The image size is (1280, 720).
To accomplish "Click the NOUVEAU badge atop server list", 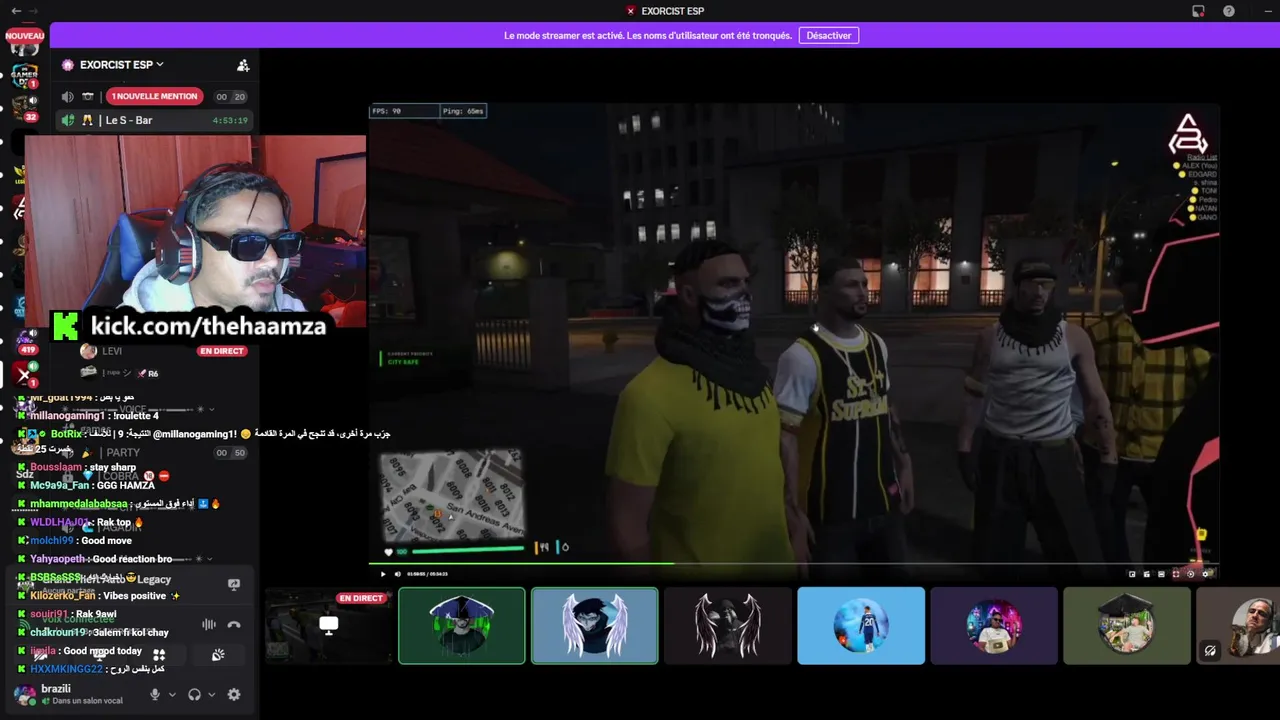I will pos(24,35).
